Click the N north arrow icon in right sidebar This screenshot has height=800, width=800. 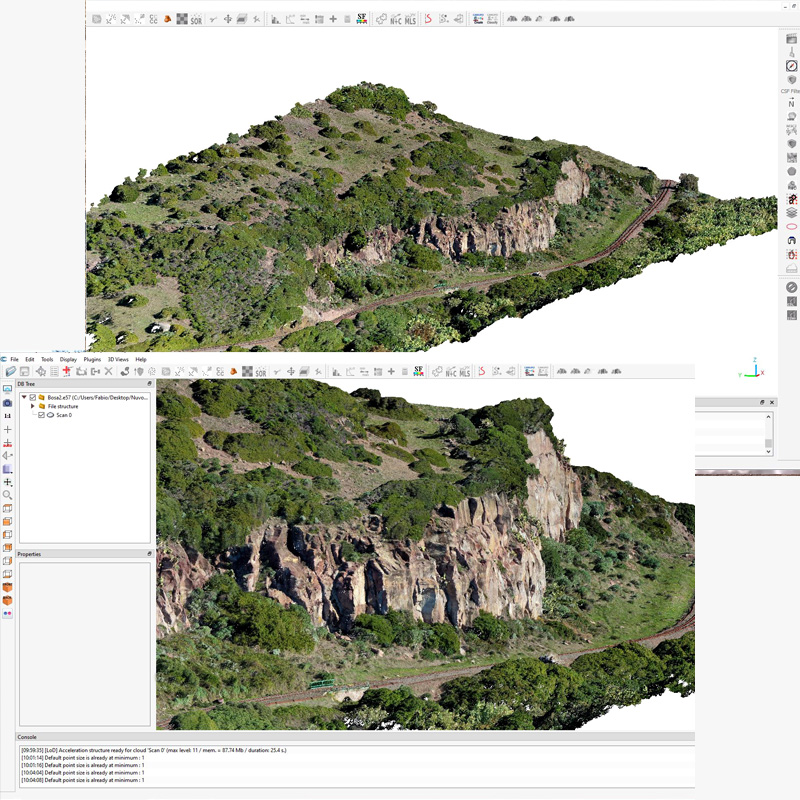pyautogui.click(x=791, y=103)
